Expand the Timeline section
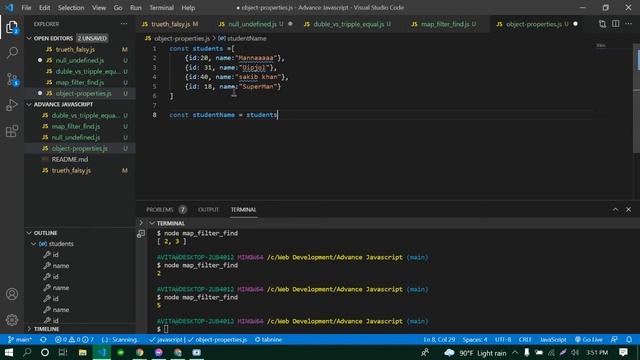This screenshot has width=640, height=360. tap(29, 329)
